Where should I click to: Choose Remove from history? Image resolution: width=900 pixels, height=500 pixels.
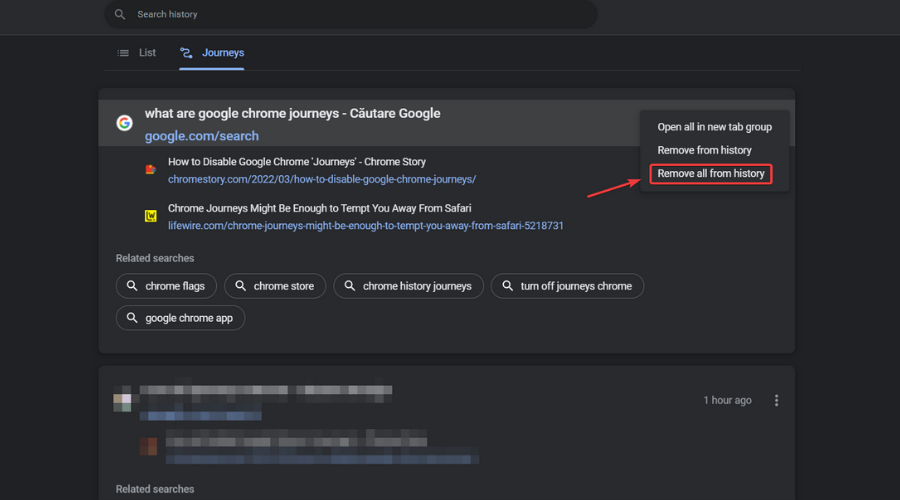(x=704, y=150)
